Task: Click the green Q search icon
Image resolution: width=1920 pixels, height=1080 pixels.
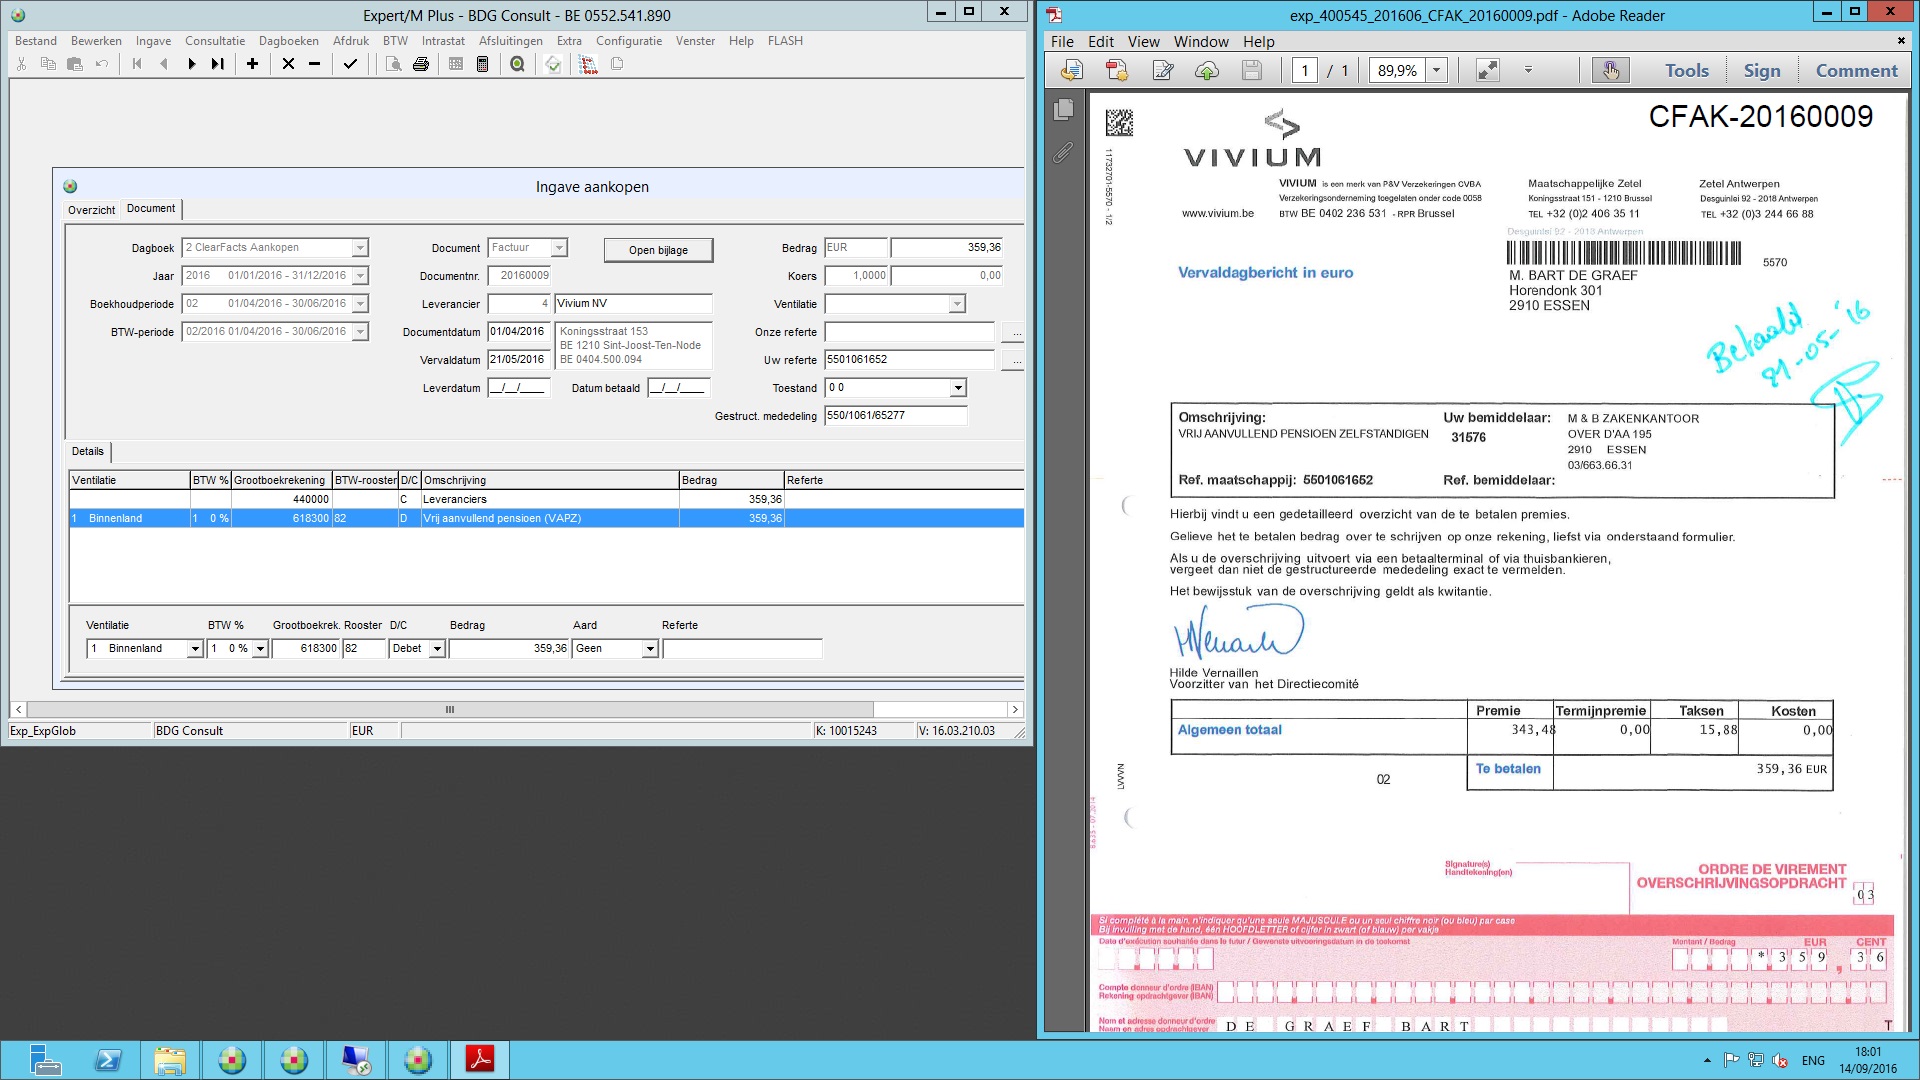Action: 517,64
